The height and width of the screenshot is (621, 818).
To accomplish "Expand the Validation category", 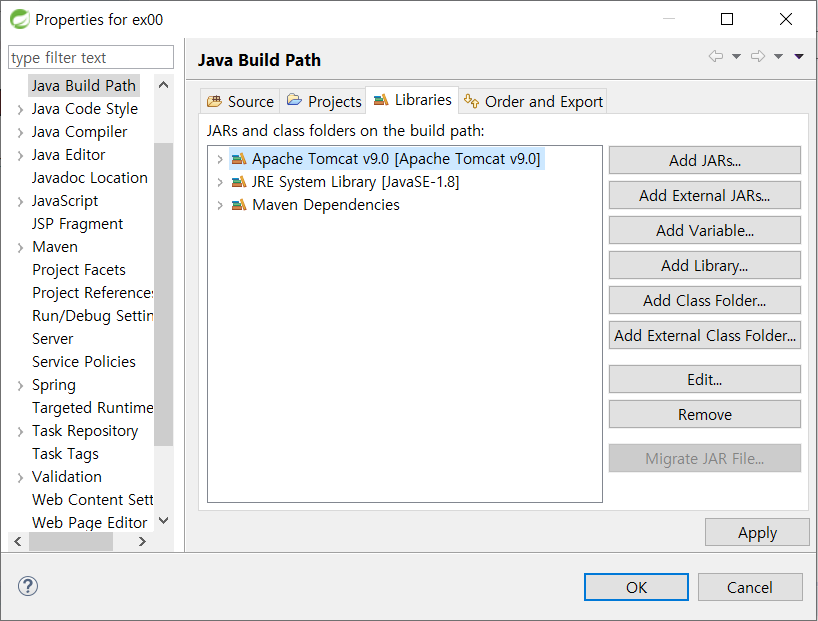I will click(x=20, y=477).
